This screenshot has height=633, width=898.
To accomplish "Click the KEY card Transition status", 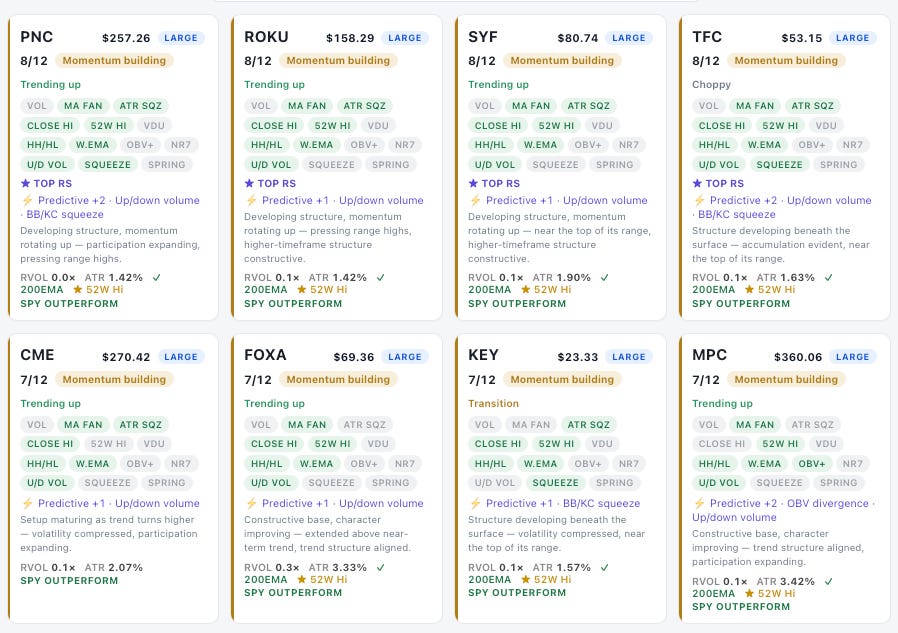I will coord(493,403).
